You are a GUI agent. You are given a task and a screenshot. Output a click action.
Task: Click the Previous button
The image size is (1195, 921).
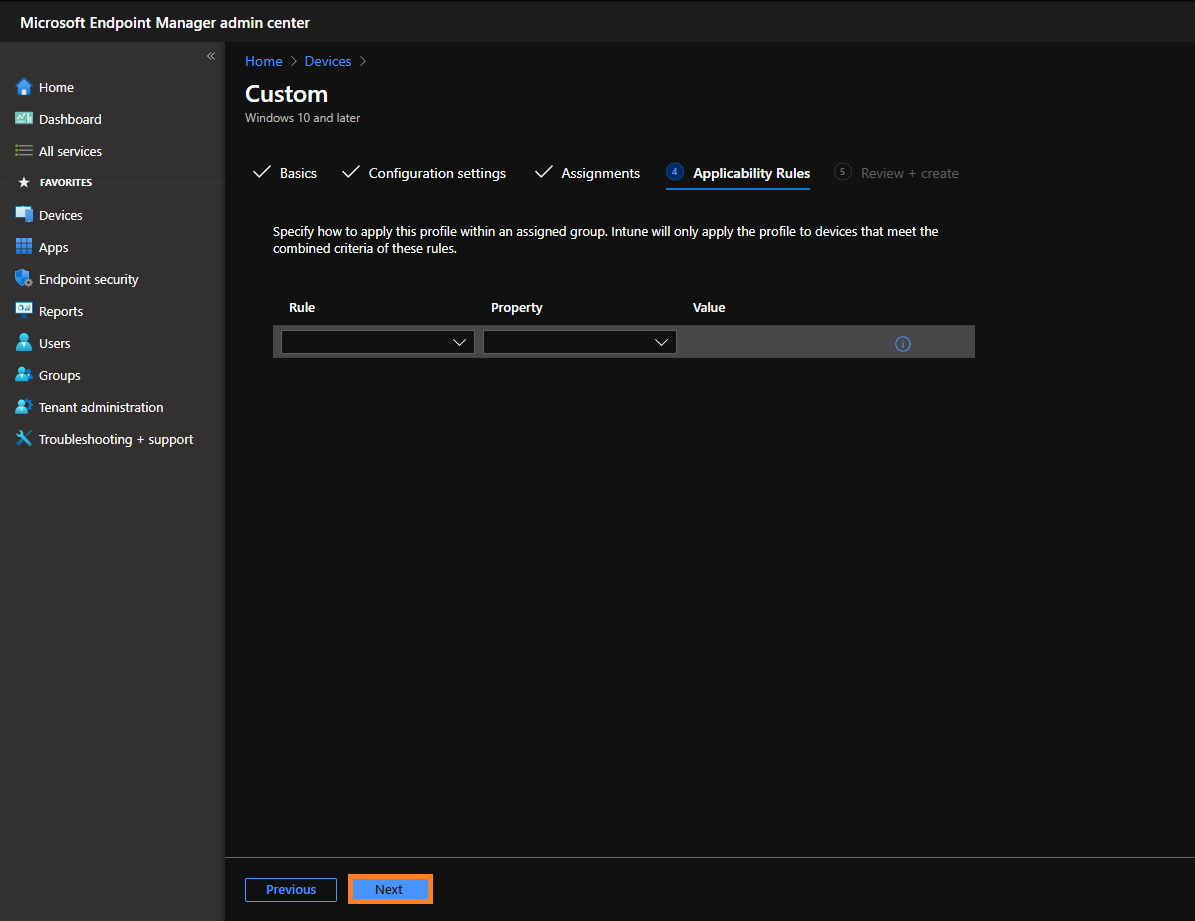[x=290, y=890]
